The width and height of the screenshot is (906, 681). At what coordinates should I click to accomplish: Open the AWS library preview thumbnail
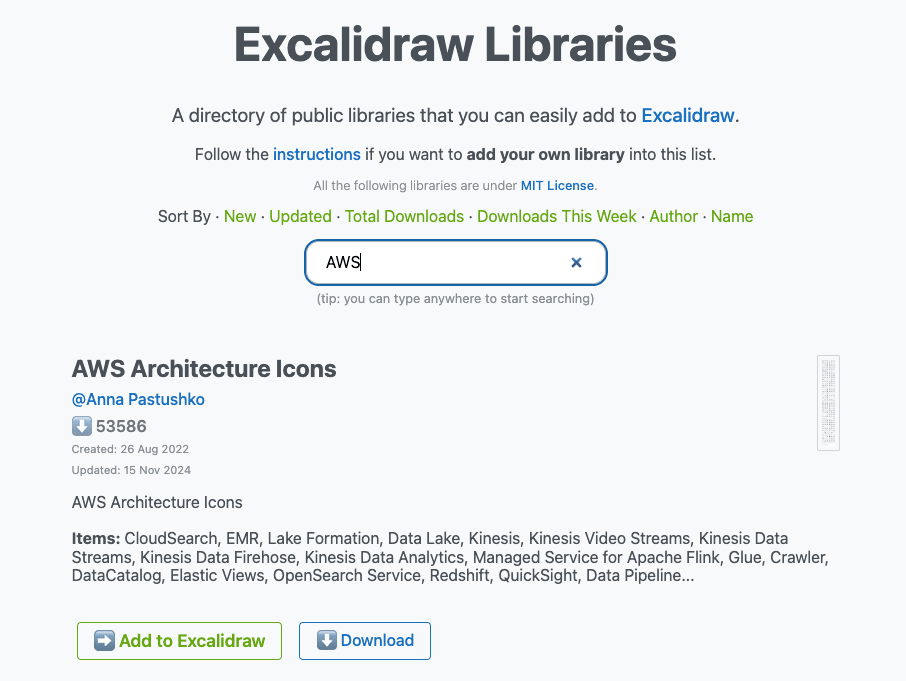point(827,403)
